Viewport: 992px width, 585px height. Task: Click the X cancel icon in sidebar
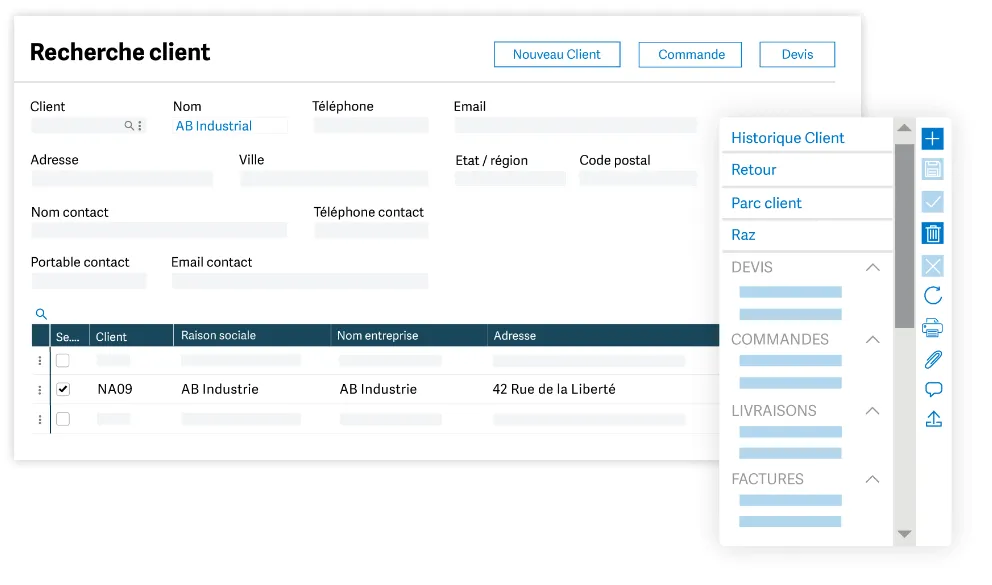[932, 266]
